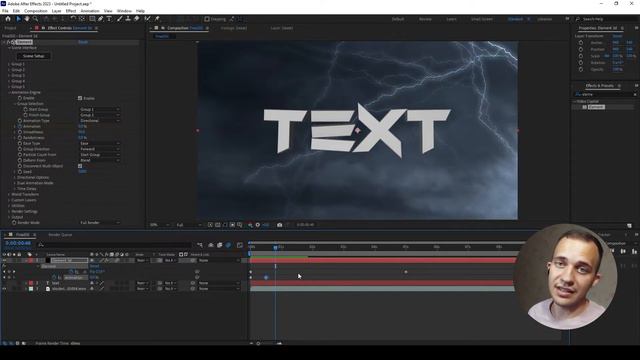Click the blue animation keyframe in timeline
This screenshot has width=640, height=360.
coord(266,278)
